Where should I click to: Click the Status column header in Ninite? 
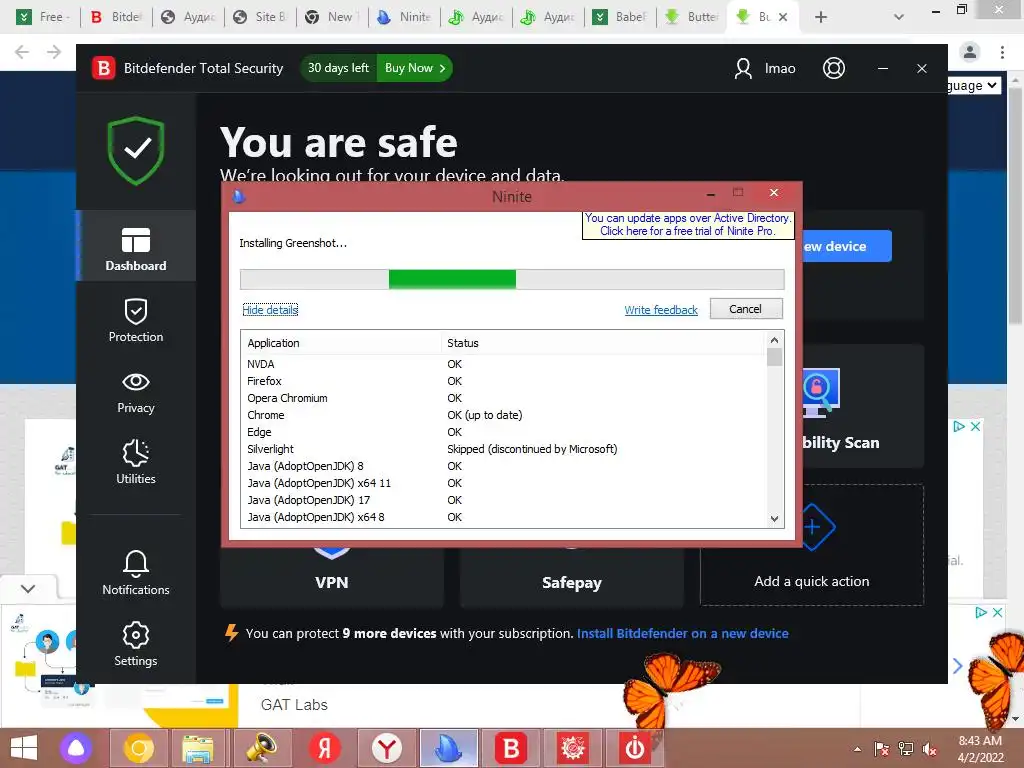click(603, 343)
